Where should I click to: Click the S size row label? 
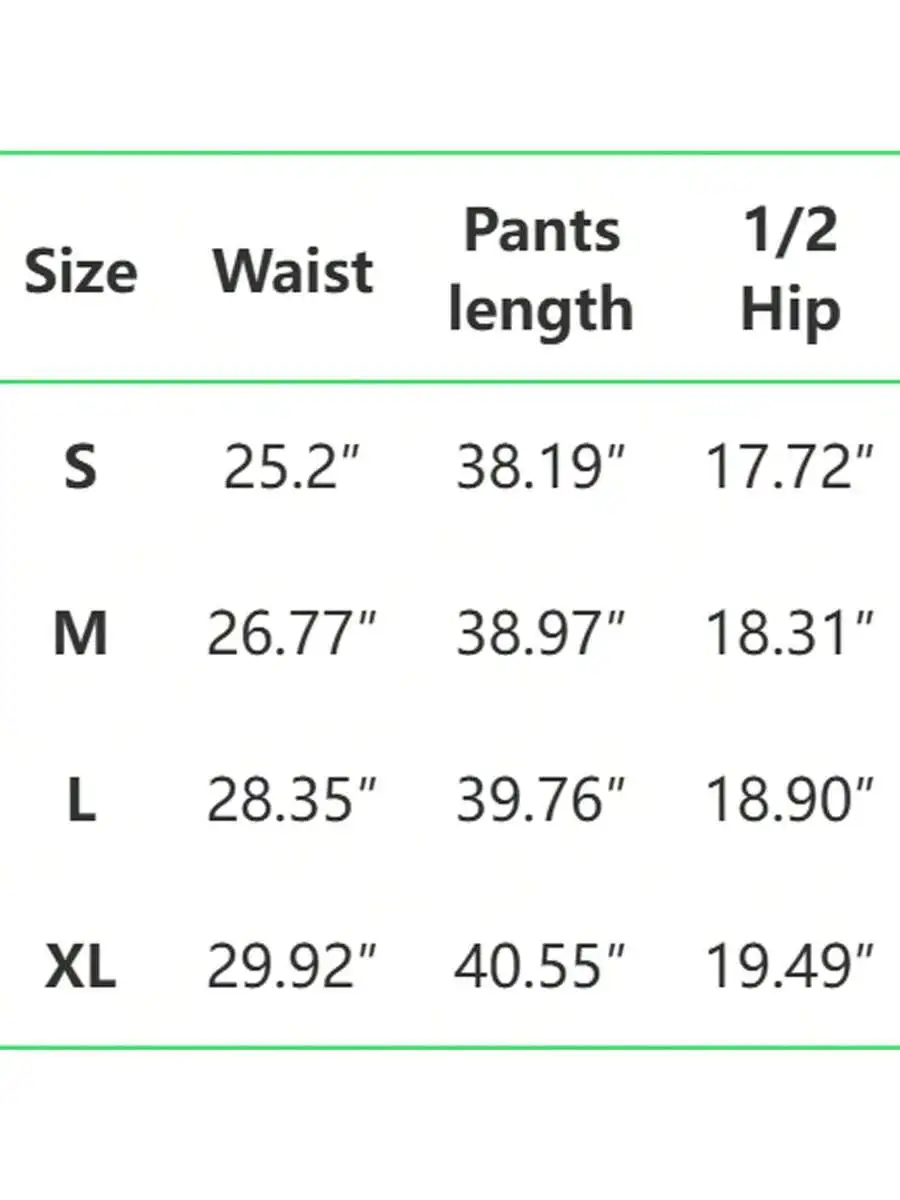81,466
